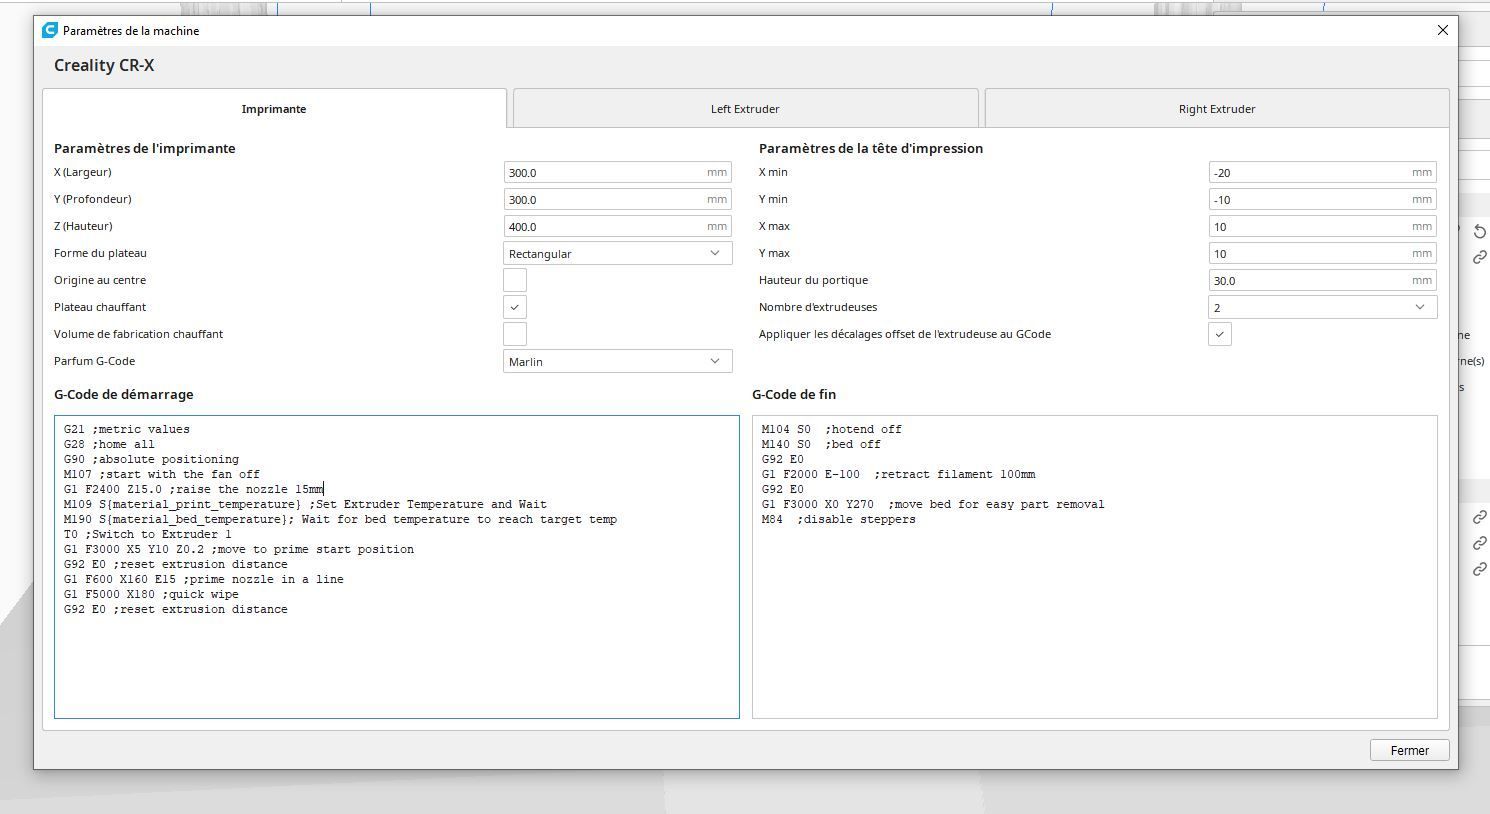The width and height of the screenshot is (1490, 814).
Task: Click the 'T0 ;Switch to Extruder 1' line
Action: pyautogui.click(x=147, y=534)
